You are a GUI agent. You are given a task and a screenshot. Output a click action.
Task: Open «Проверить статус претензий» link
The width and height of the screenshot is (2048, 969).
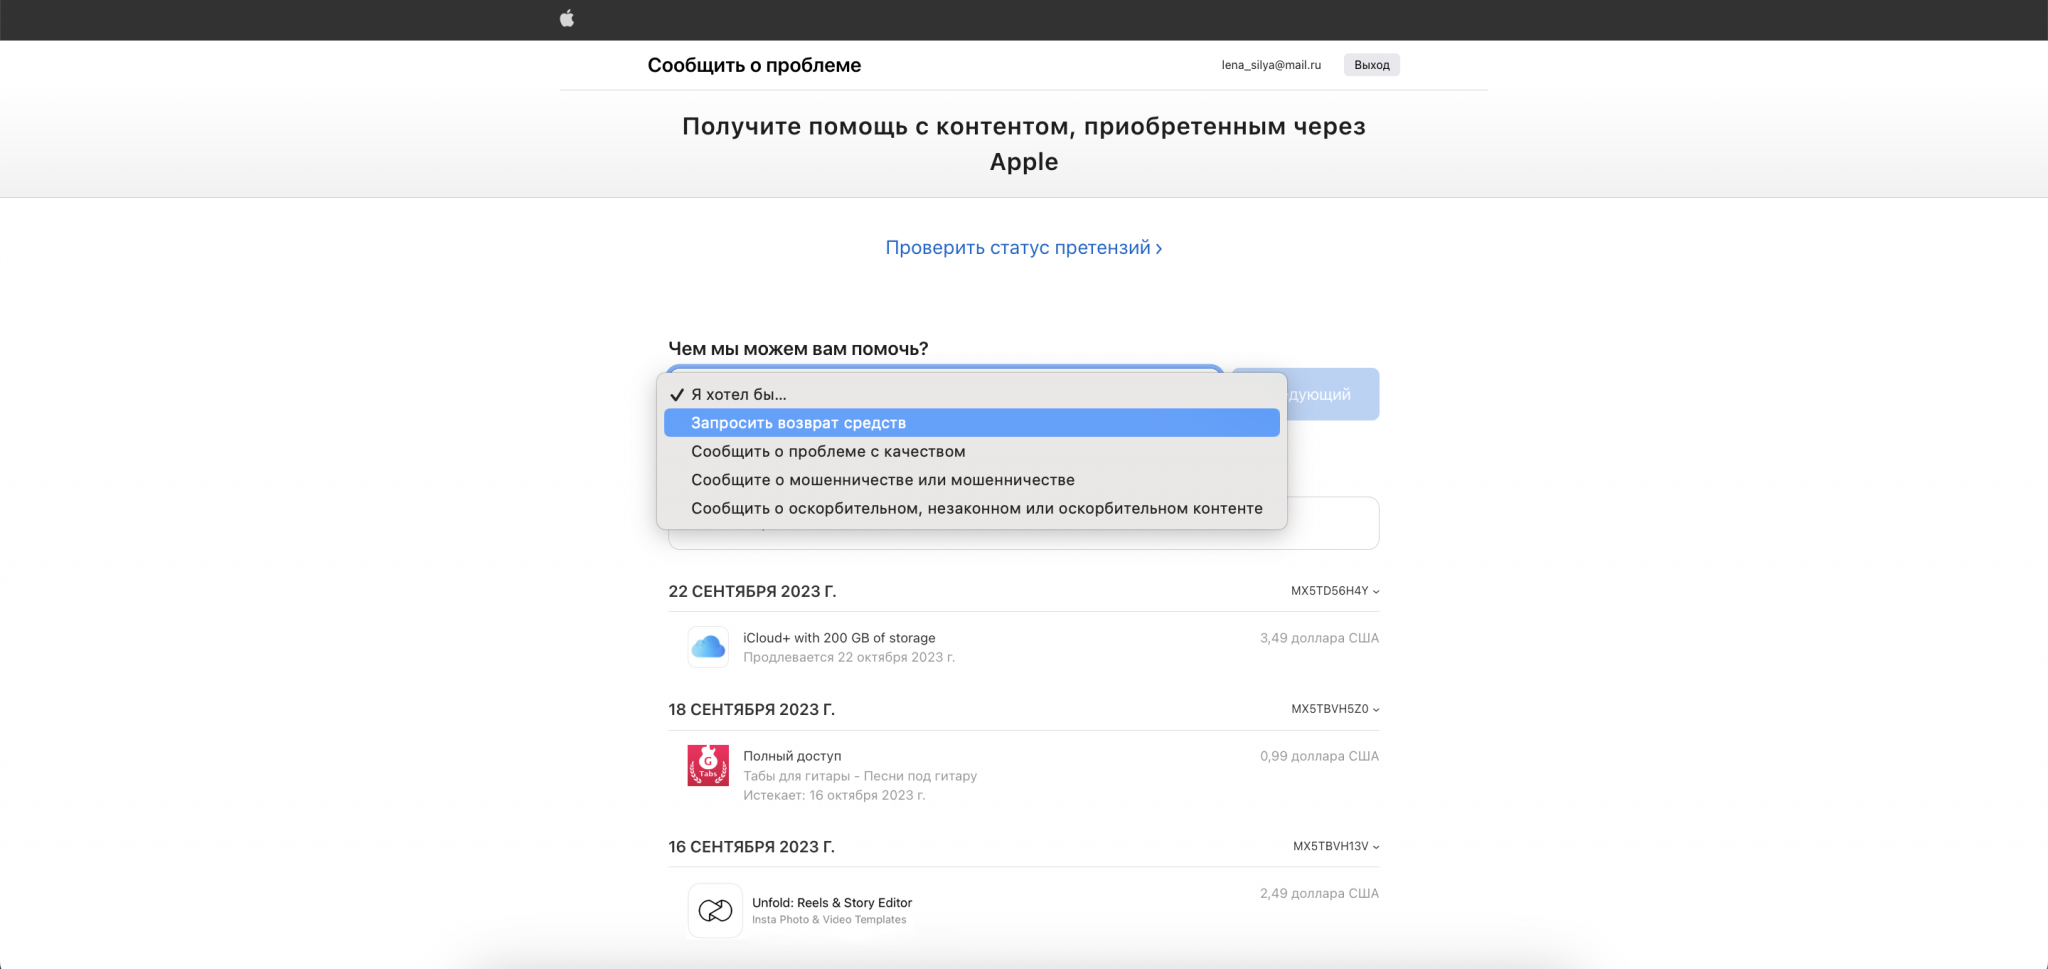[1023, 247]
